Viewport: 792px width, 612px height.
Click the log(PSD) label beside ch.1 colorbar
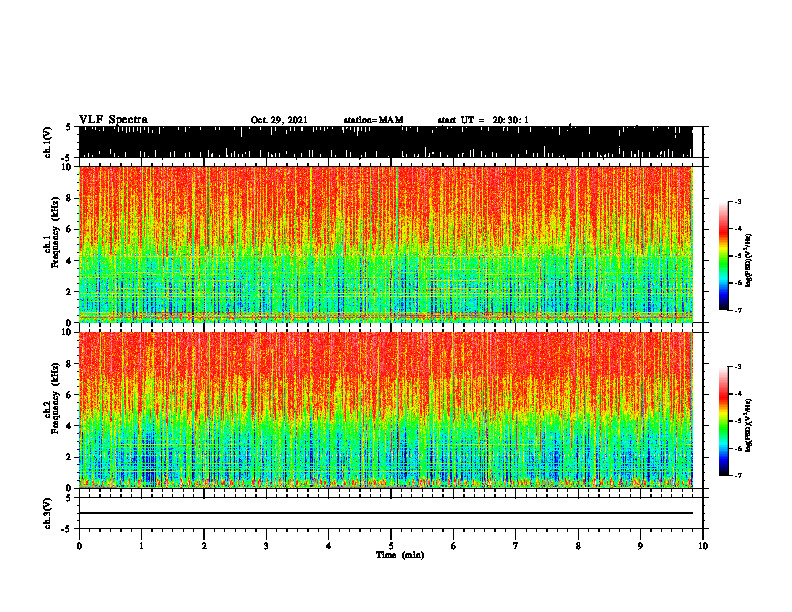click(x=749, y=261)
